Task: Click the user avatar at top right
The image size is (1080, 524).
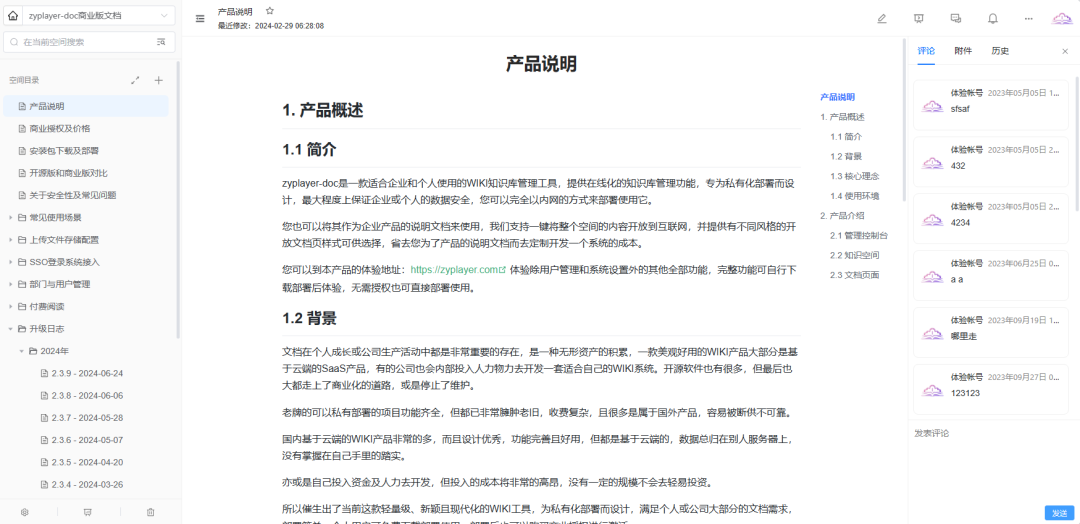Action: [1061, 19]
